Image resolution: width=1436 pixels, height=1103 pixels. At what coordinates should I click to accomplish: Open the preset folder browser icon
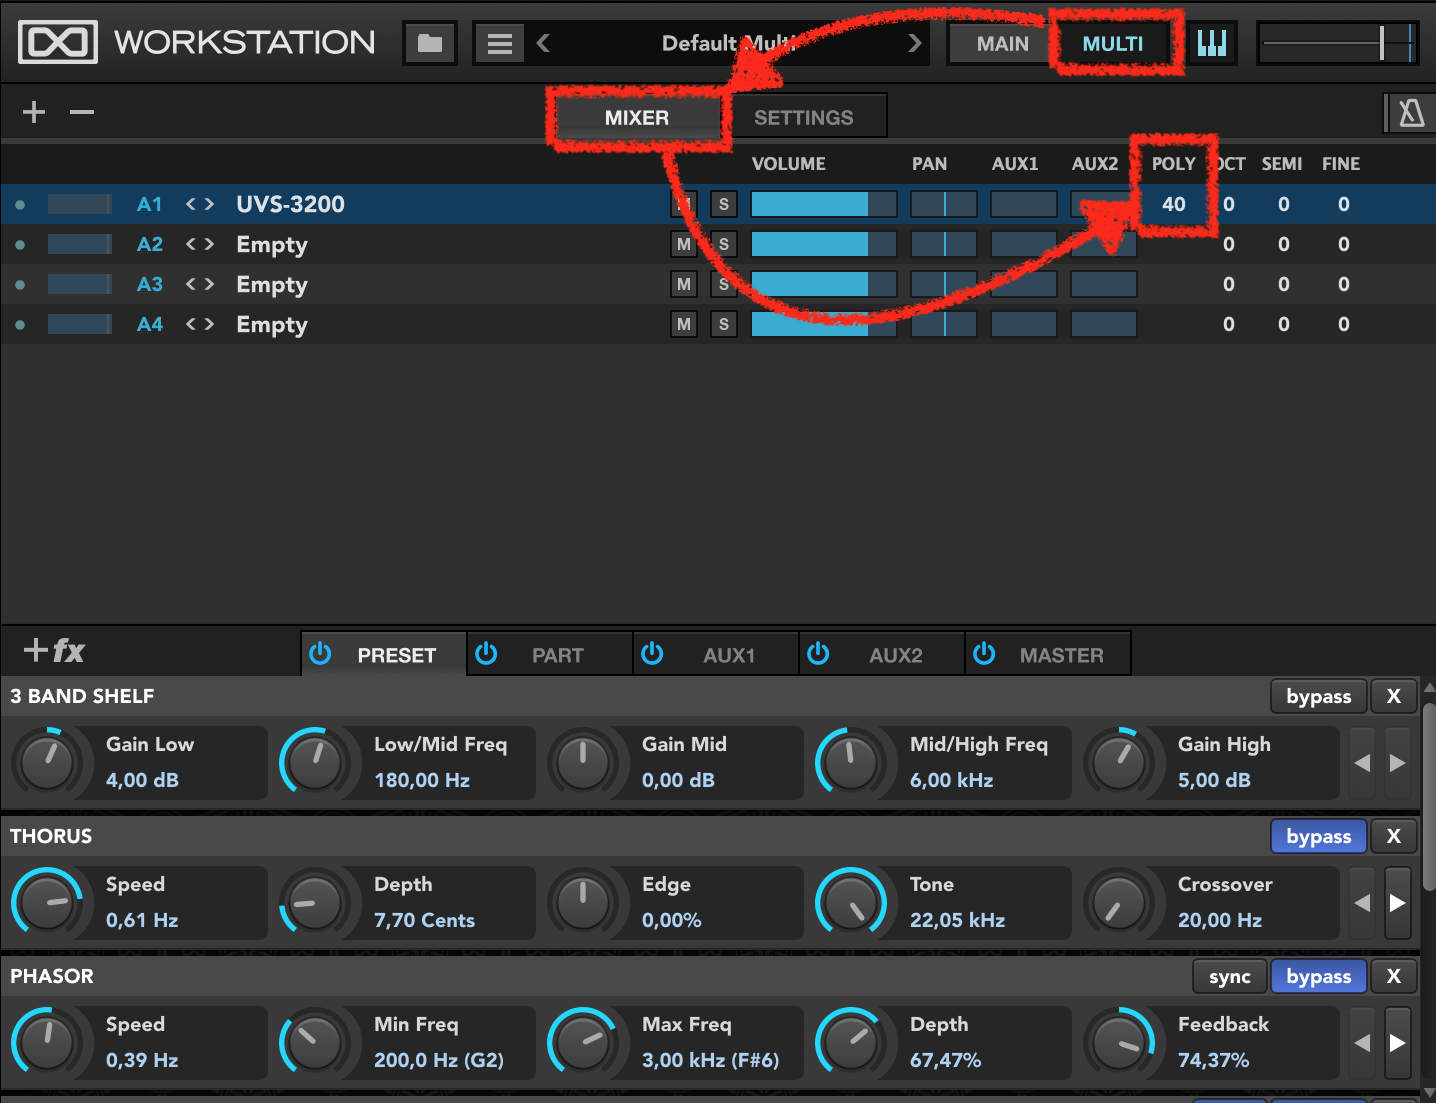429,42
